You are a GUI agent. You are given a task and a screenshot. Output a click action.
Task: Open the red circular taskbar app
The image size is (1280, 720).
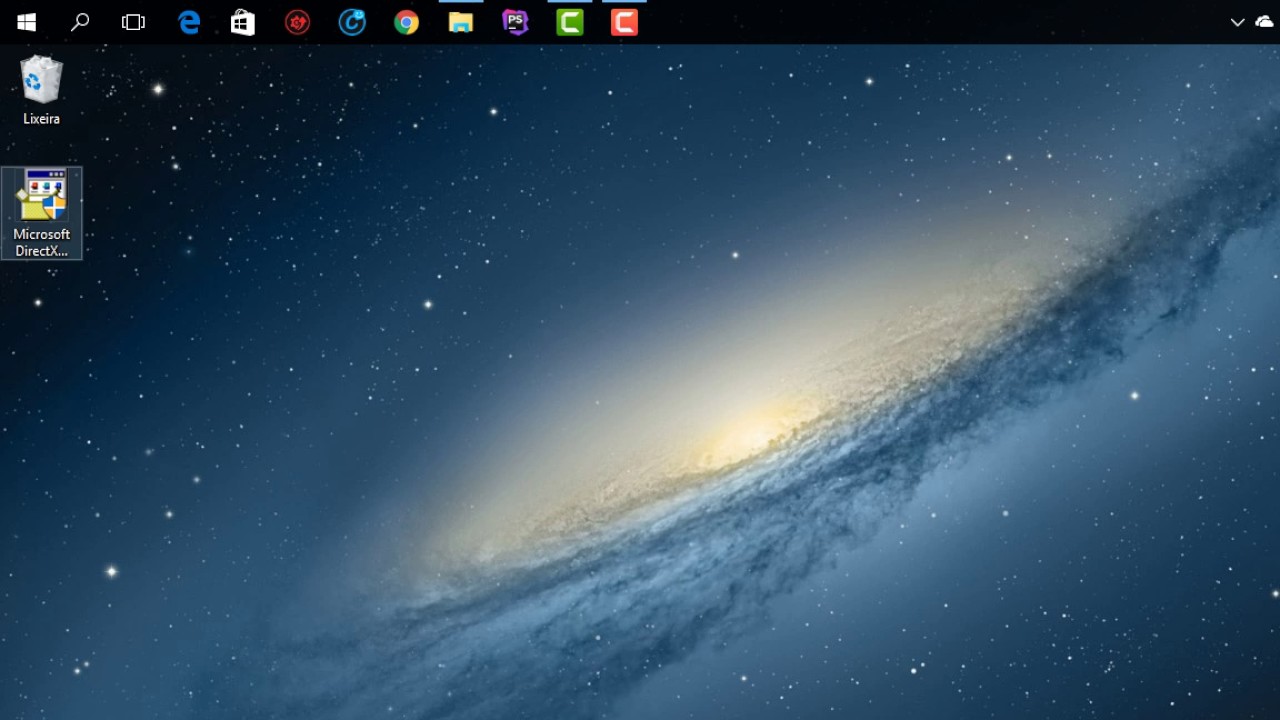click(x=297, y=22)
